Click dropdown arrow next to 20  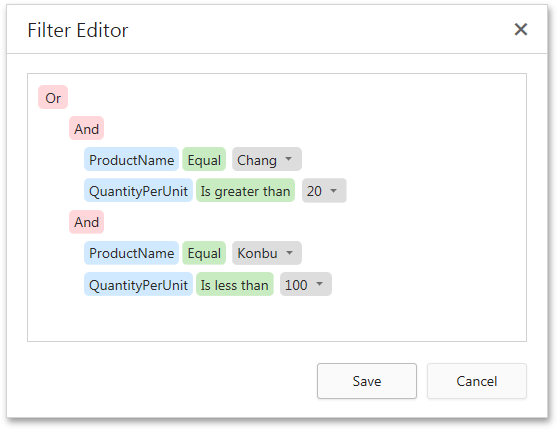(x=333, y=191)
